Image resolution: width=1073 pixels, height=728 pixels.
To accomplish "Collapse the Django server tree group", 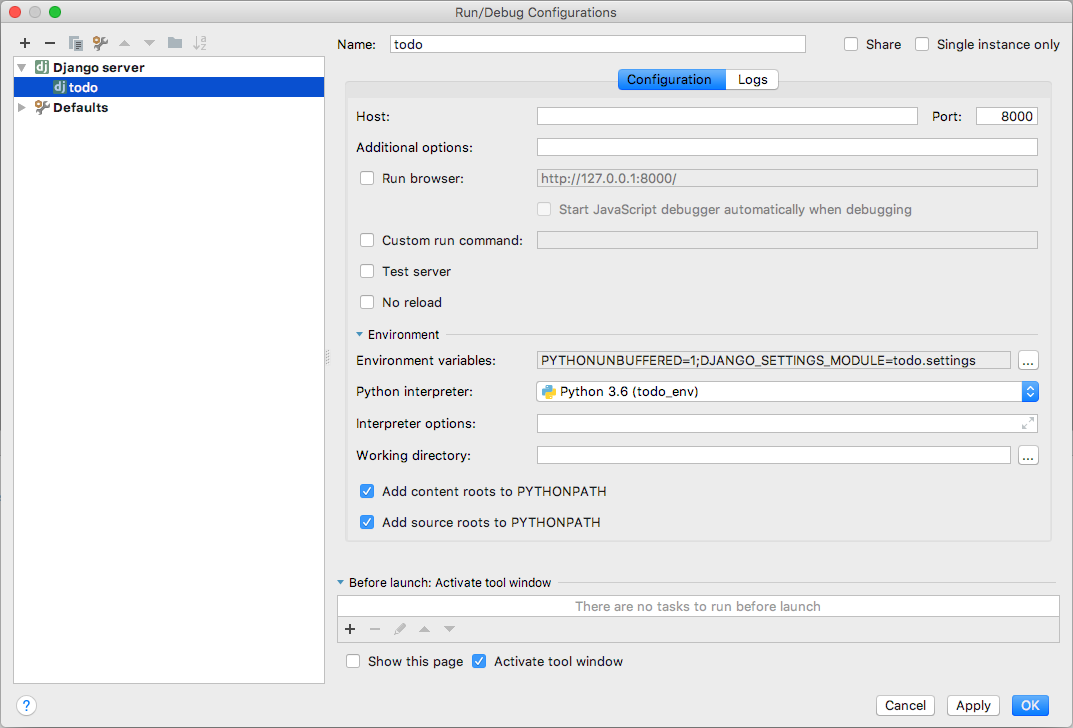I will click(22, 68).
